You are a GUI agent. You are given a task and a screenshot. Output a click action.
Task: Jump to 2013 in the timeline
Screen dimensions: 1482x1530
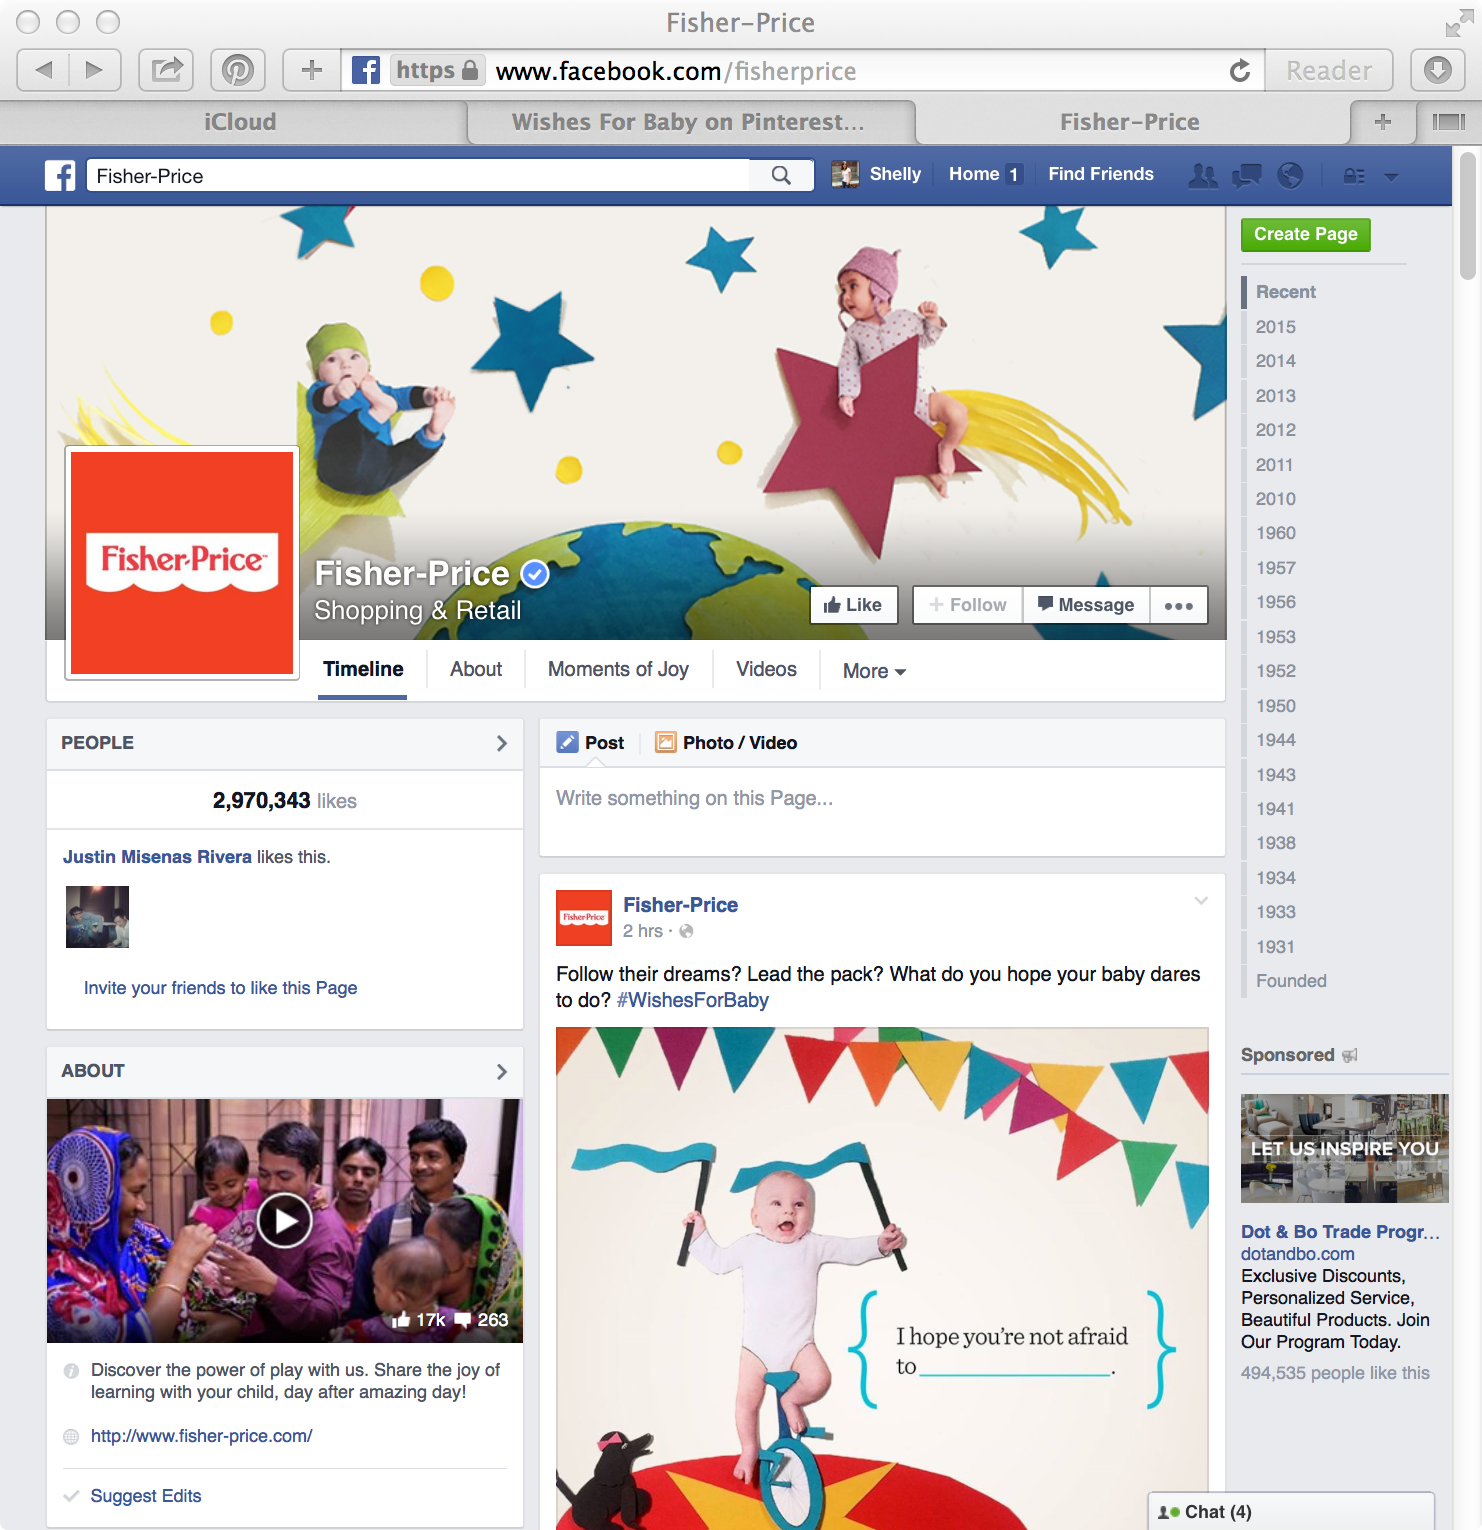point(1276,396)
